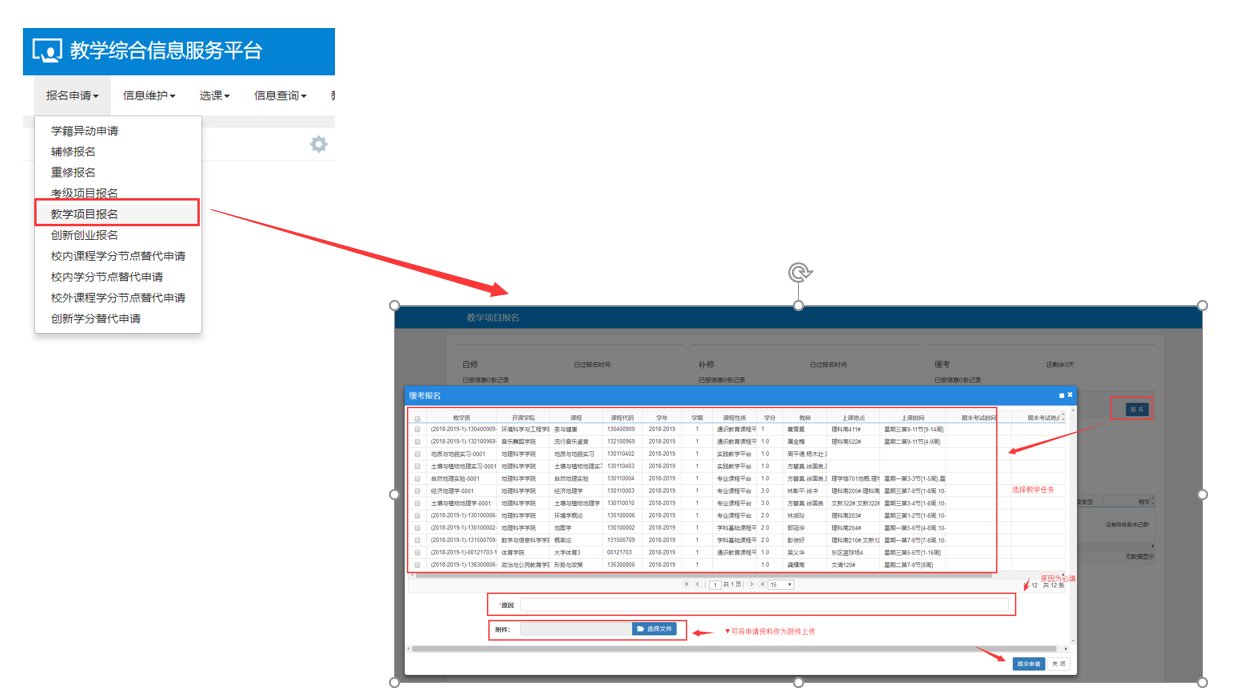Viewport: 1243px width, 700px height.
Task: Click the next page arrow in pager
Action: pyautogui.click(x=751, y=584)
